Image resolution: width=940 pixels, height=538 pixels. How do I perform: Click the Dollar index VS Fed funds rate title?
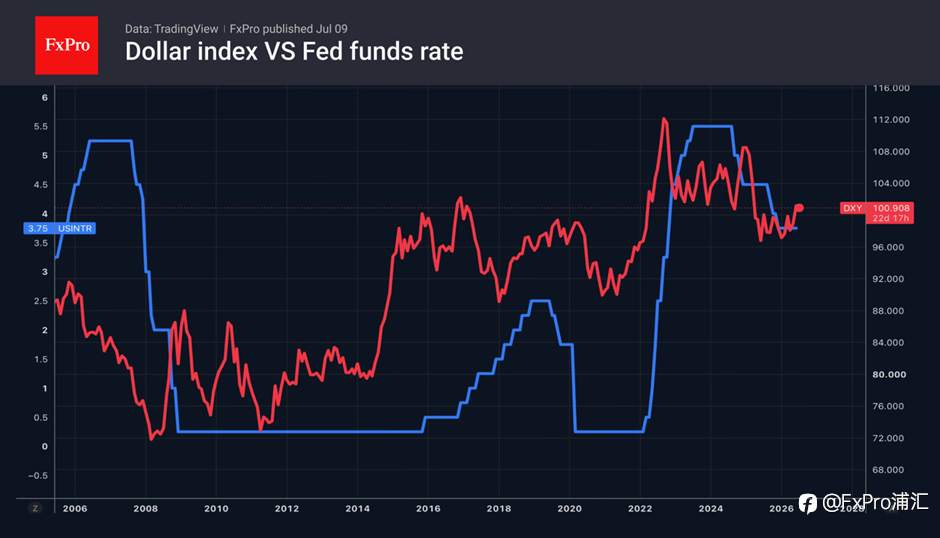pos(294,52)
